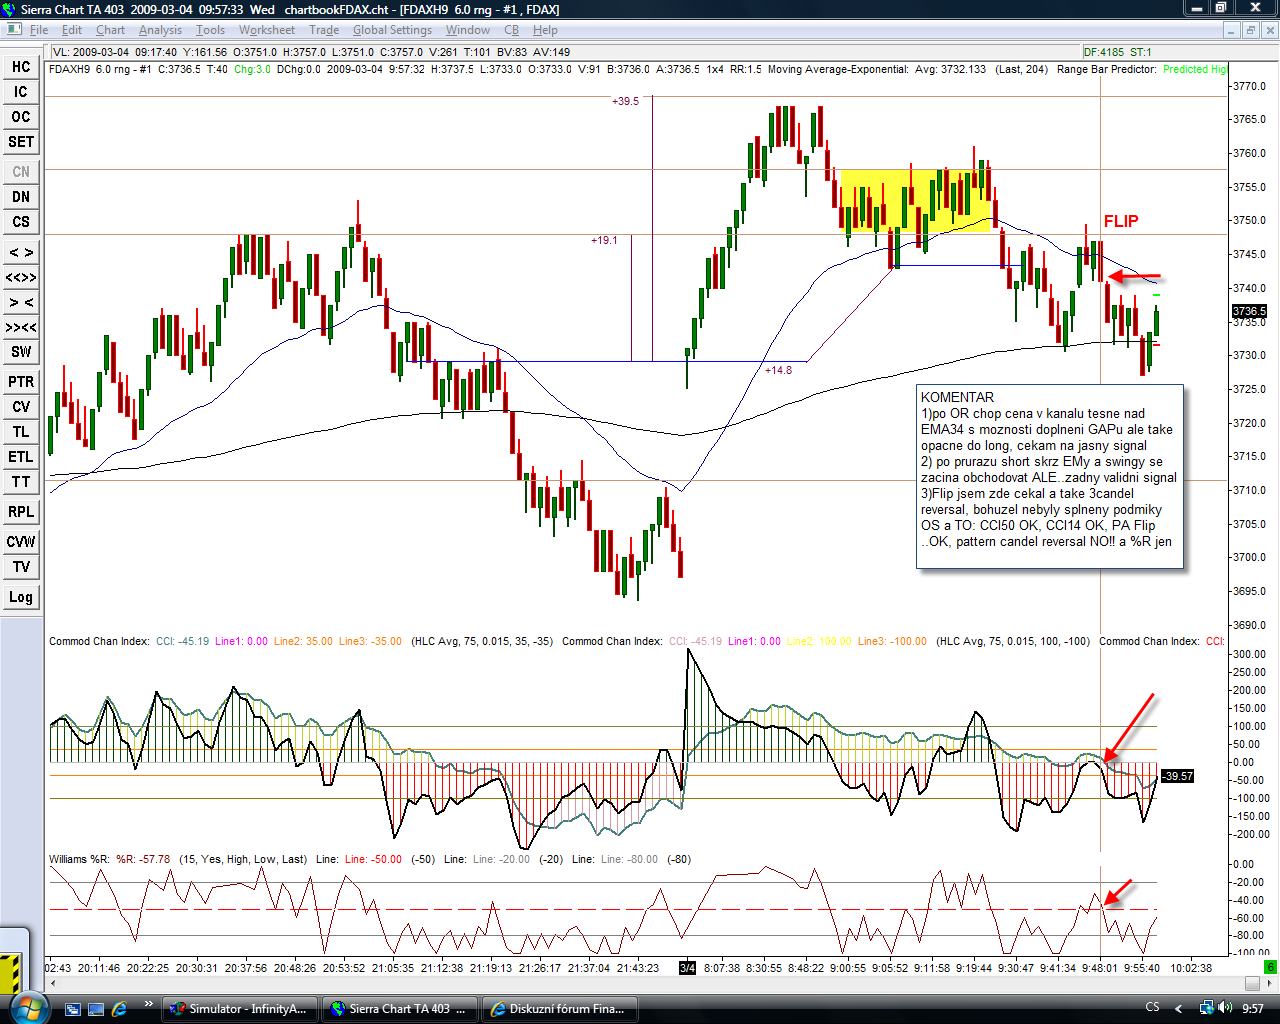Click the HC toolbar button

pyautogui.click(x=21, y=67)
